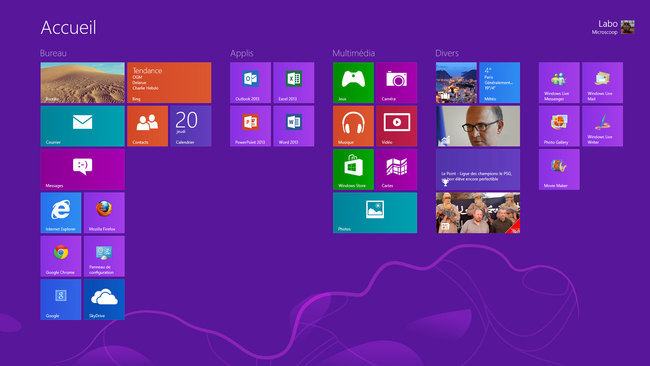Open the Musique headphones tile
Screen dimensions: 650x366
353,126
